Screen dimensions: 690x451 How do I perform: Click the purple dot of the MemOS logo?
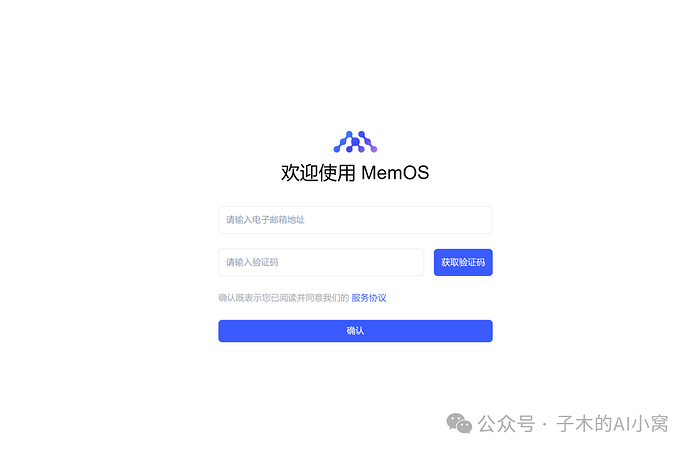click(x=374, y=149)
